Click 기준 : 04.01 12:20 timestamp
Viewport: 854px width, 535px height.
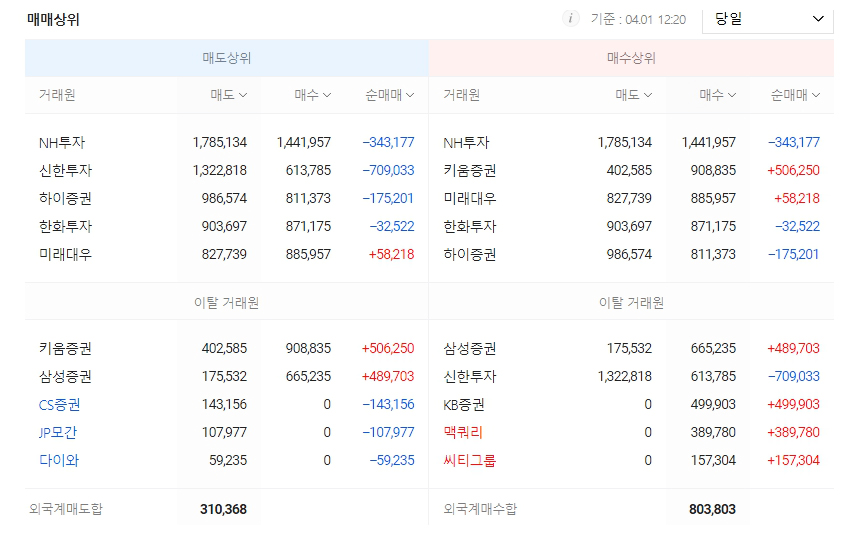tap(638, 20)
